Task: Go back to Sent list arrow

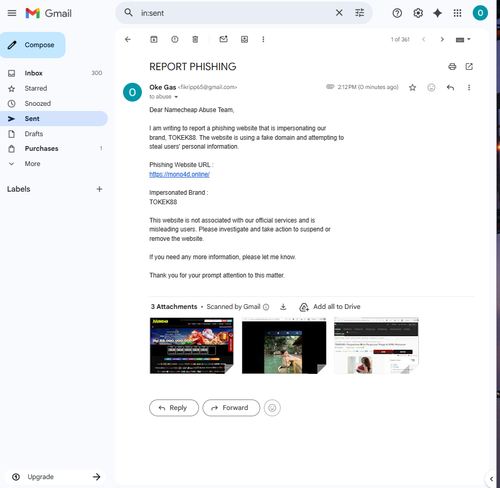Action: (x=128, y=39)
